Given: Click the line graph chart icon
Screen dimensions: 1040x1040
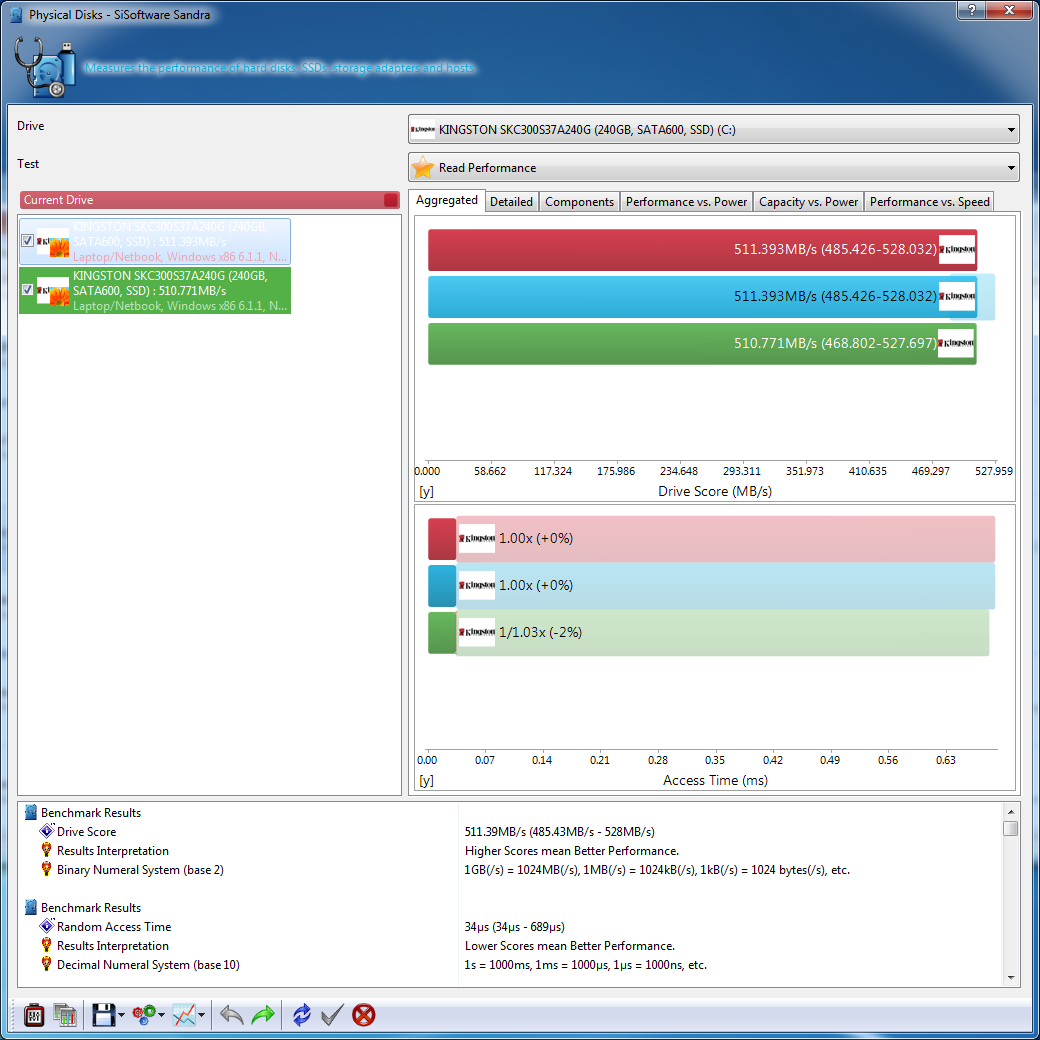Looking at the screenshot, I should (184, 1015).
